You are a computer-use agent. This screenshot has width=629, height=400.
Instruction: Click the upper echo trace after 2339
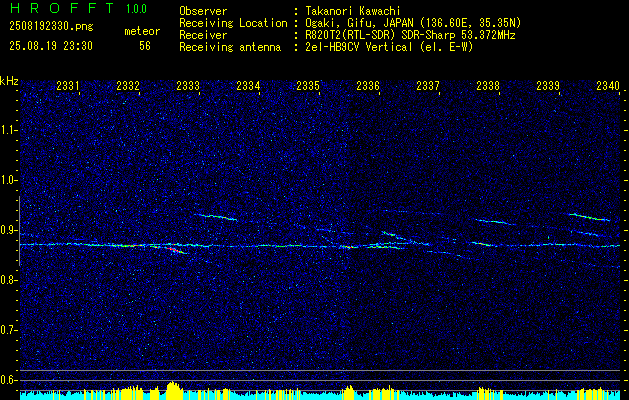coord(589,217)
